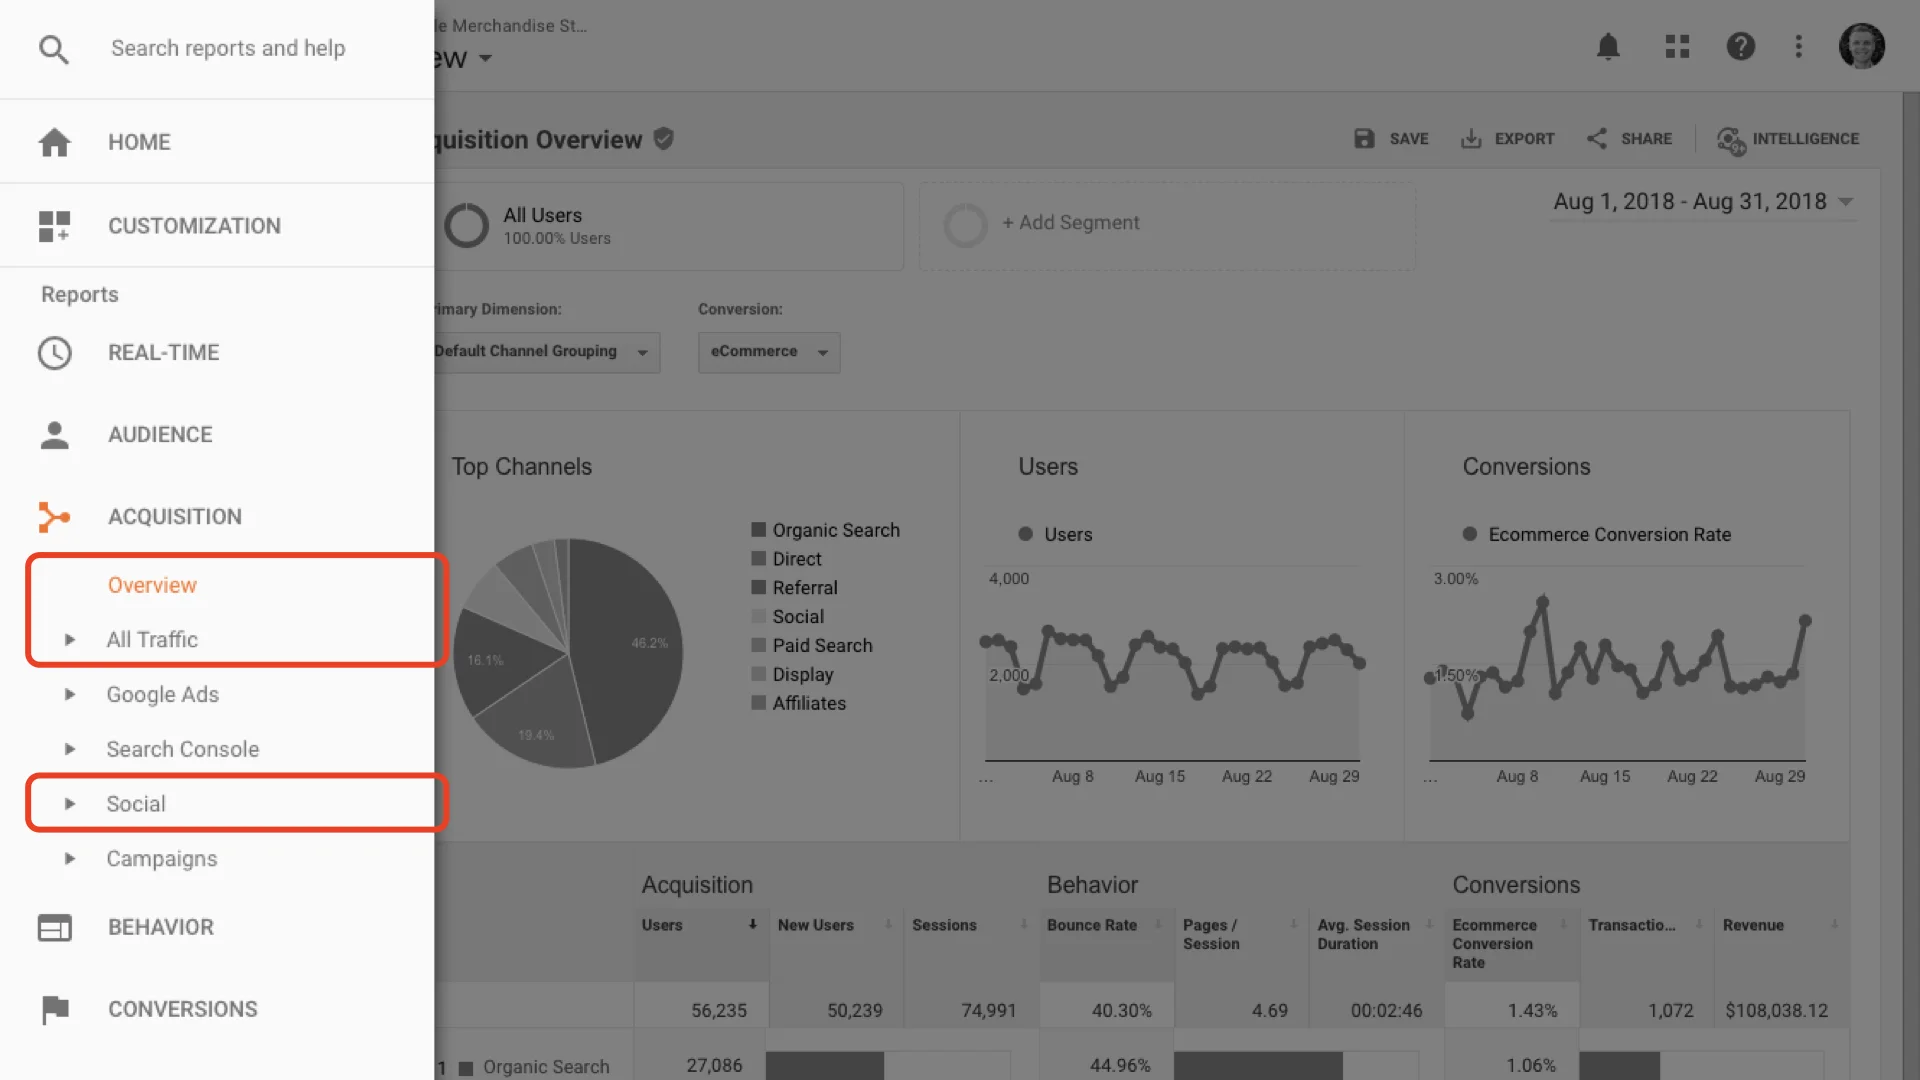Open the Google Ads report
The image size is (1920, 1080).
[162, 694]
